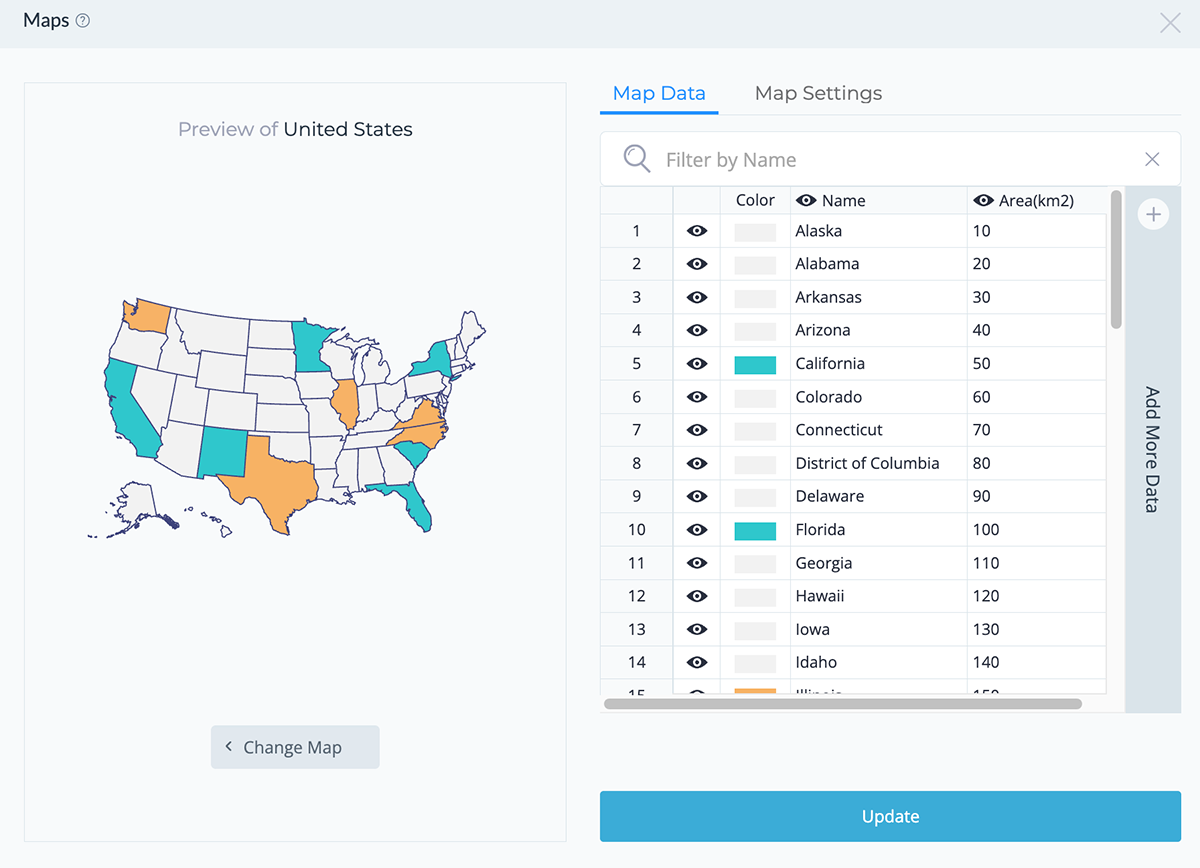Toggle visibility of California row
This screenshot has width=1200, height=868.
pos(697,364)
